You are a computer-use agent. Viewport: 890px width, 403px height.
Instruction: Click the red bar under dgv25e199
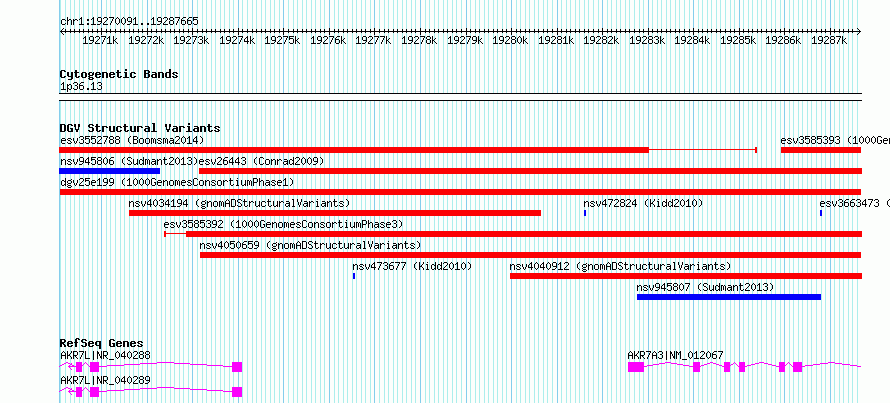click(x=460, y=192)
